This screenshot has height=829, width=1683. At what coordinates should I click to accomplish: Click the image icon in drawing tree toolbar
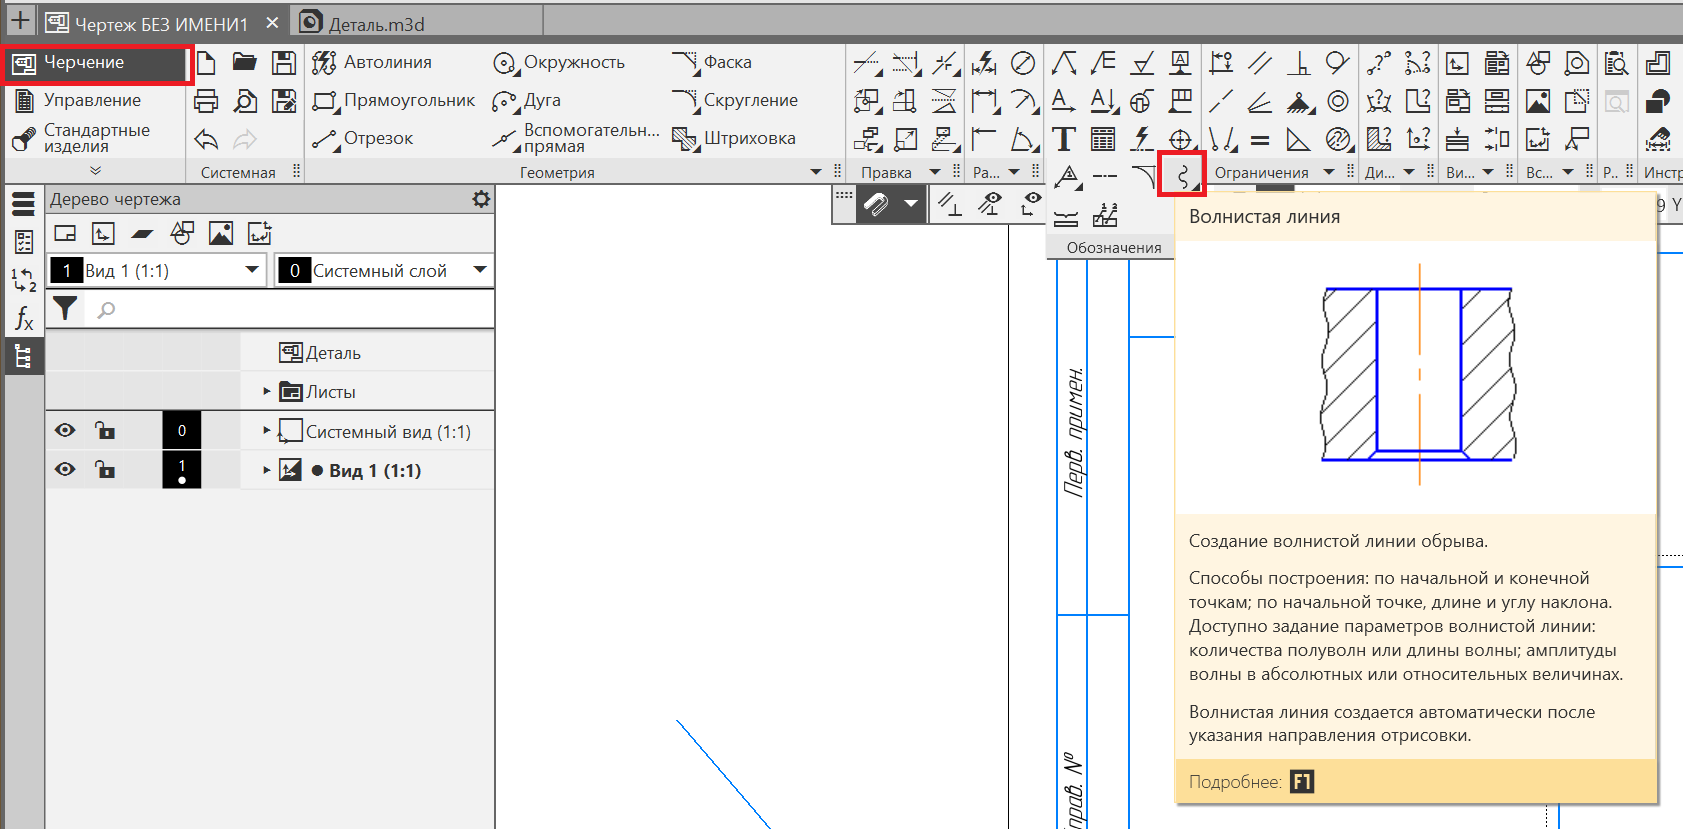[221, 233]
